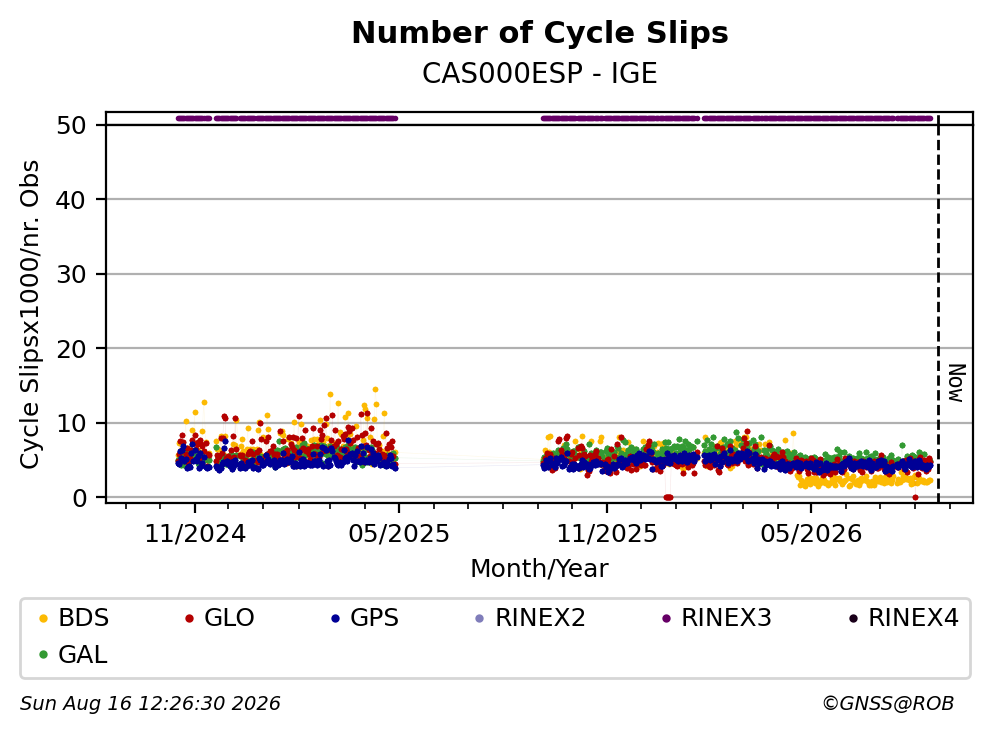Click the GLO red legend marker
The height and width of the screenshot is (734, 993).
point(189,618)
